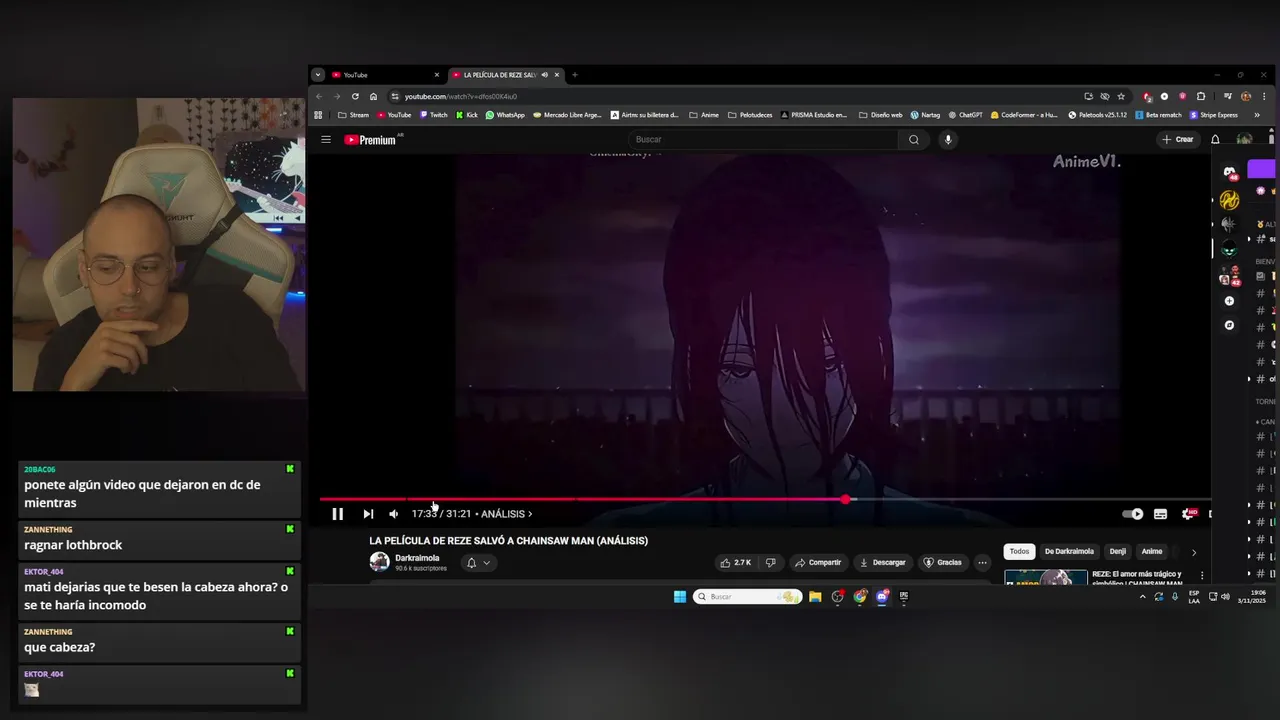Open the Kick bookmark
This screenshot has height=720, width=1280.
tap(467, 115)
